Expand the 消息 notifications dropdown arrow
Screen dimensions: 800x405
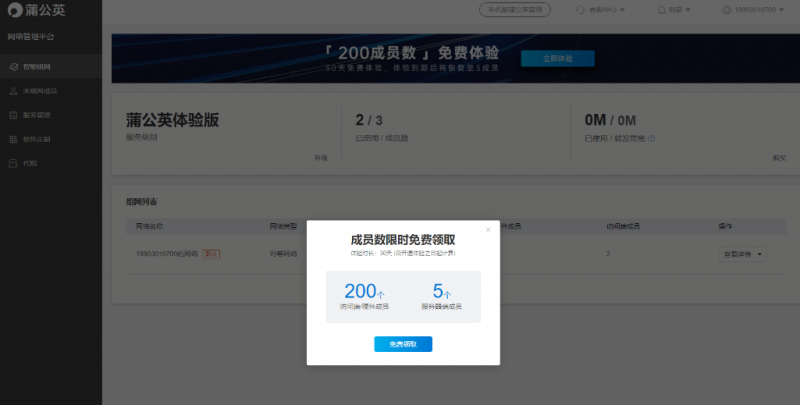(x=688, y=10)
